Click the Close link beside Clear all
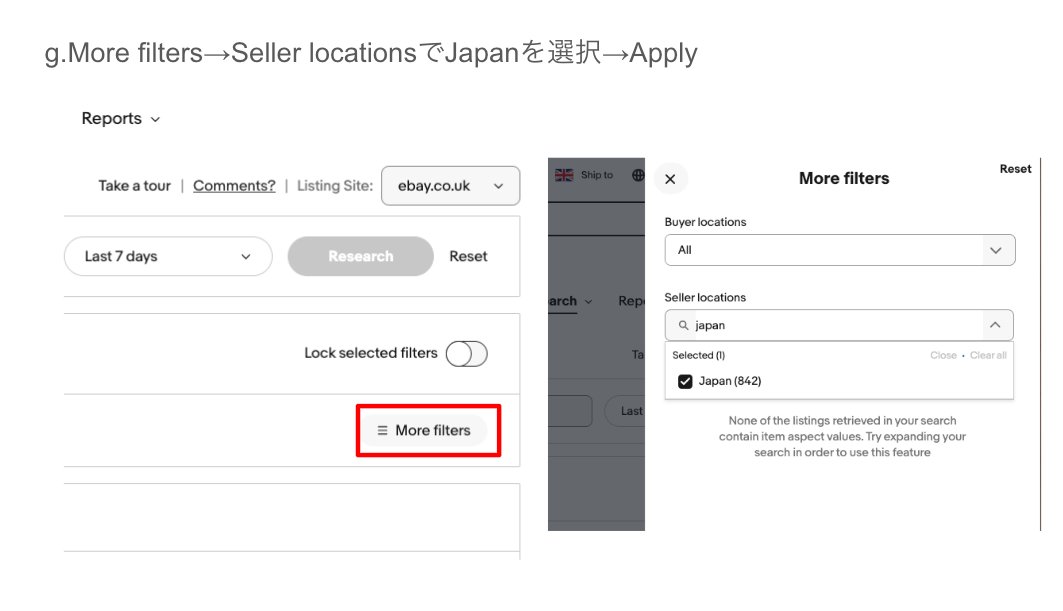The width and height of the screenshot is (1063, 611). point(943,355)
